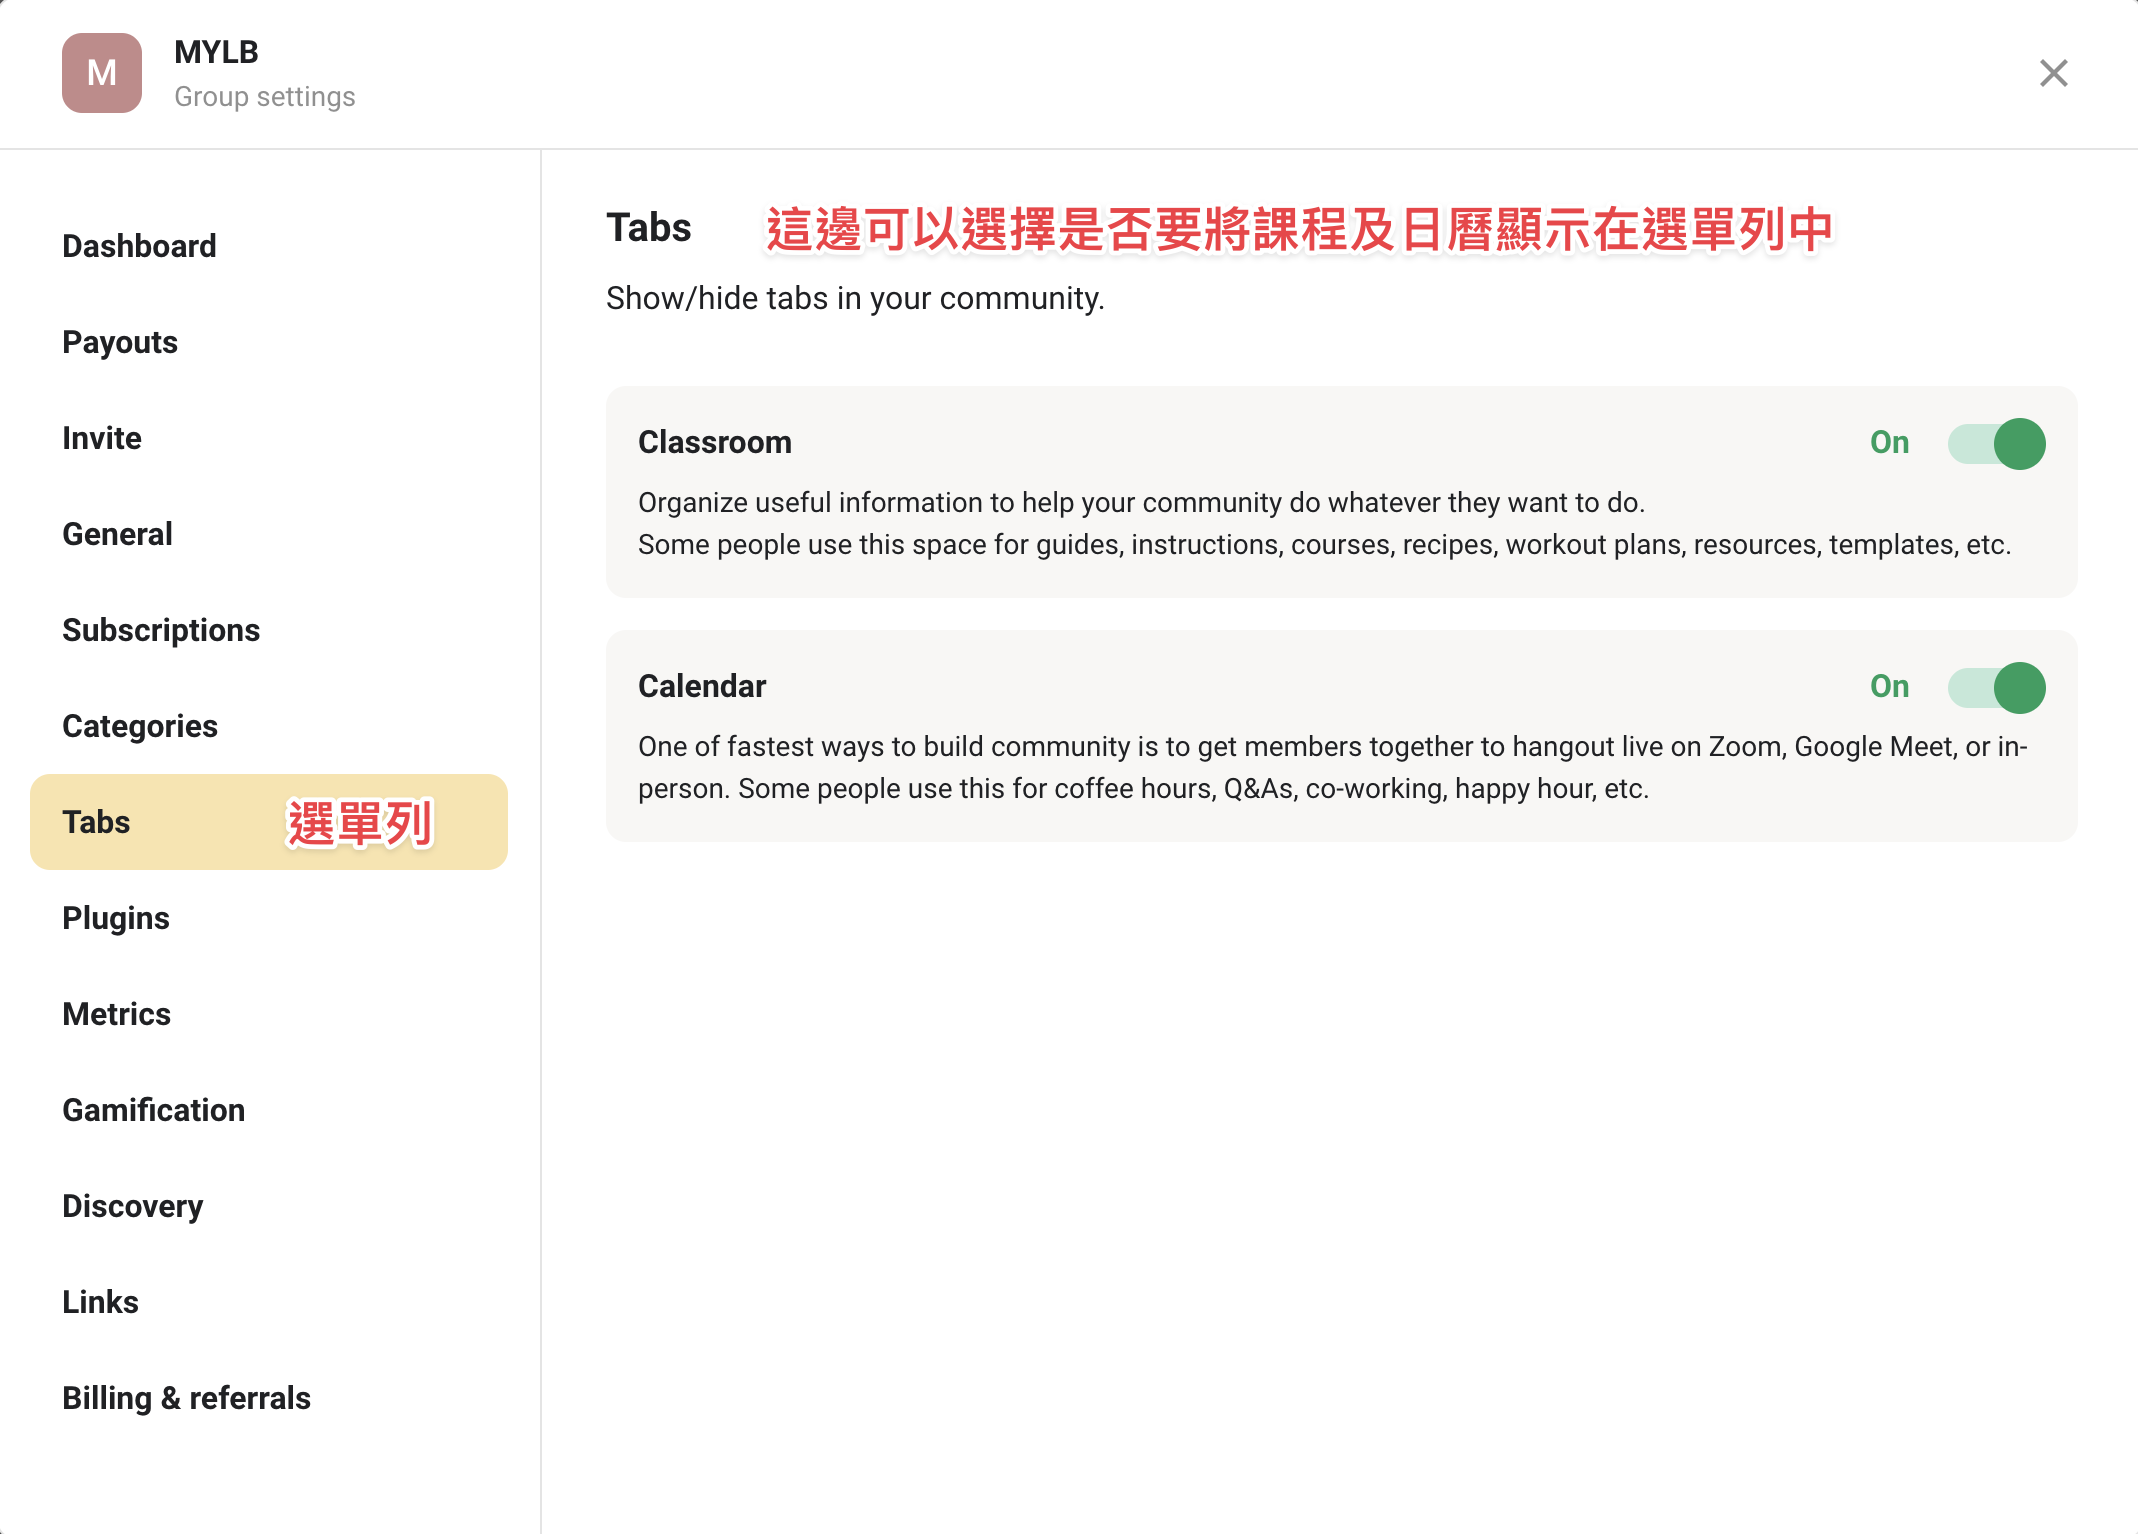Turn off the Calendar tab toggle

1996,687
